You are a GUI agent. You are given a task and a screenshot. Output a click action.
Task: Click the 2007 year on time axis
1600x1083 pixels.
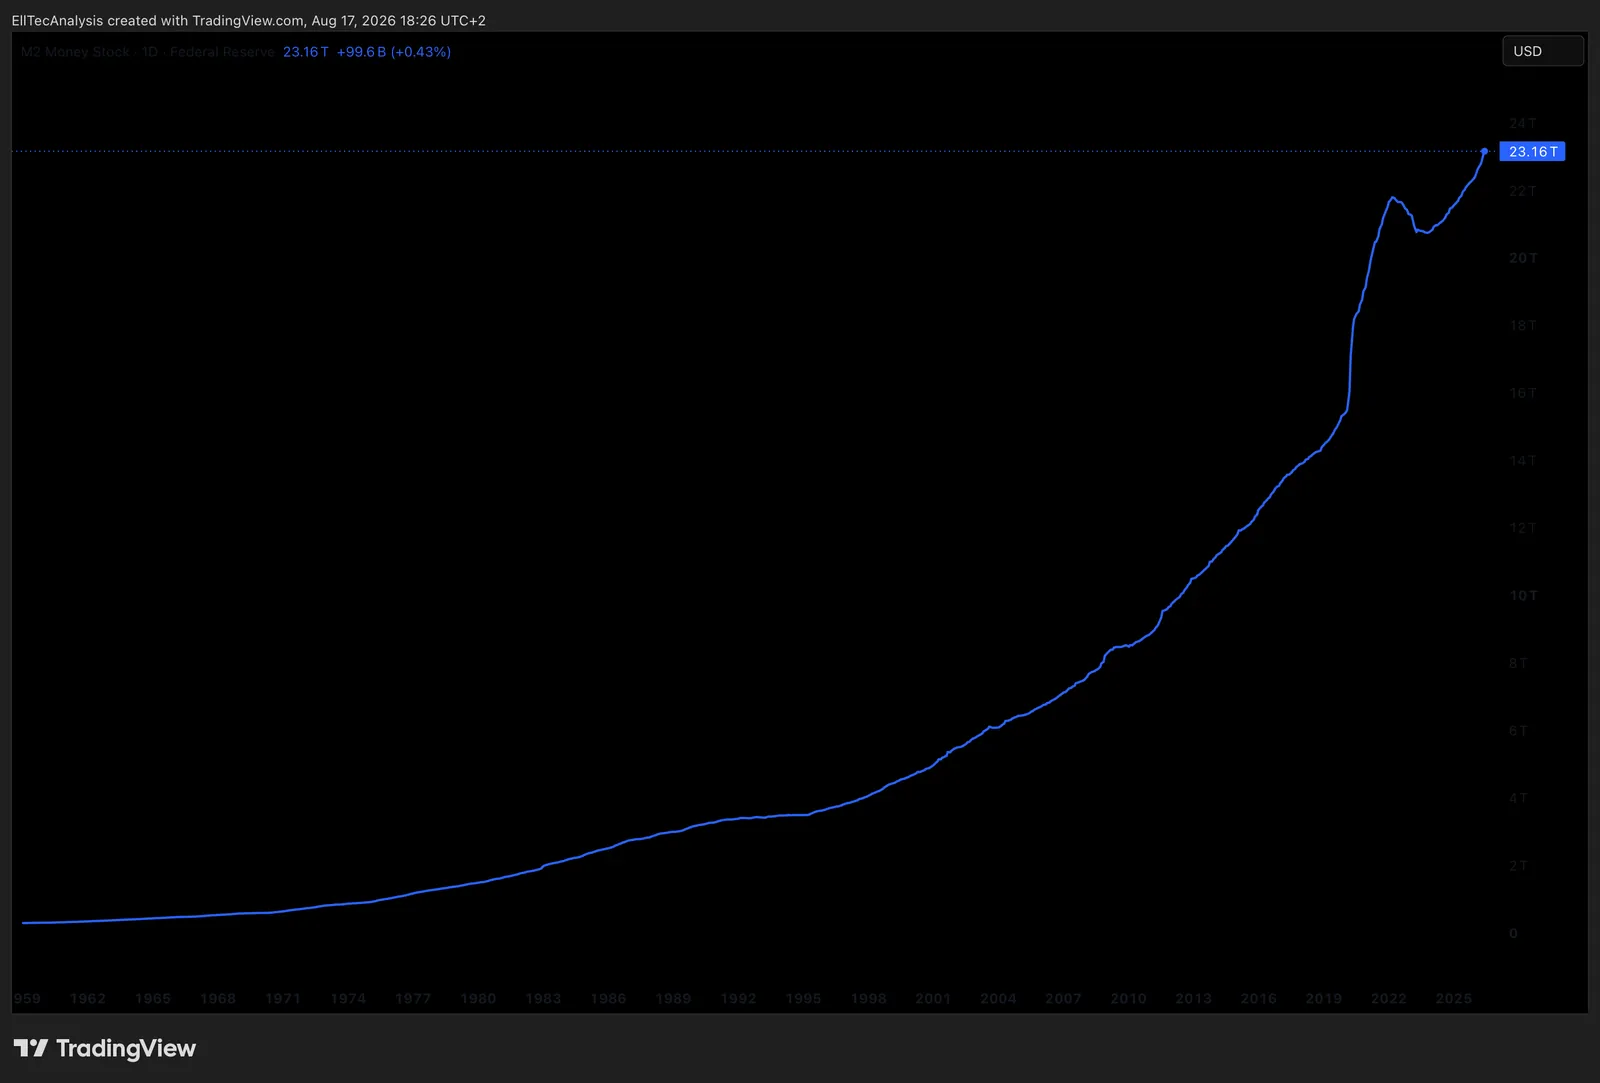[1063, 998]
